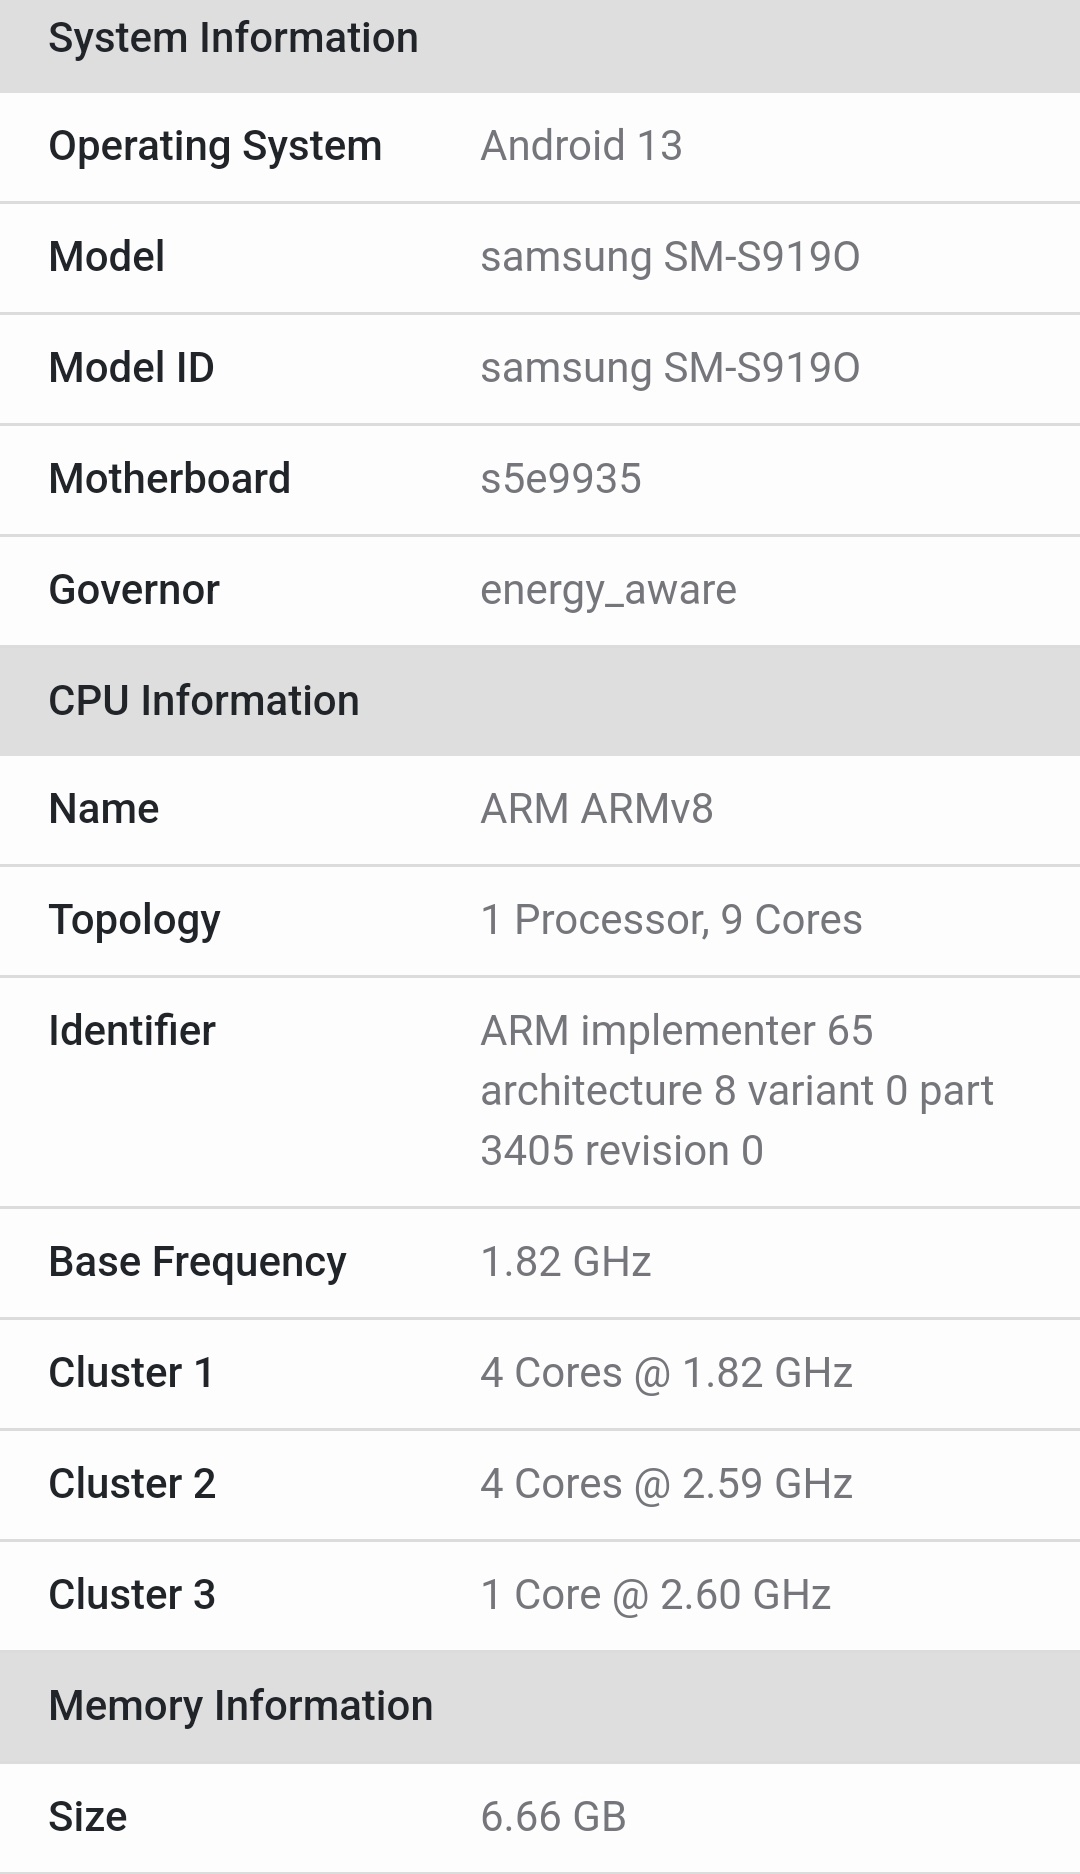Select the 1 Core @ 2.60 GHz value
Screen dimensions: 1080x1874
coord(655,1595)
